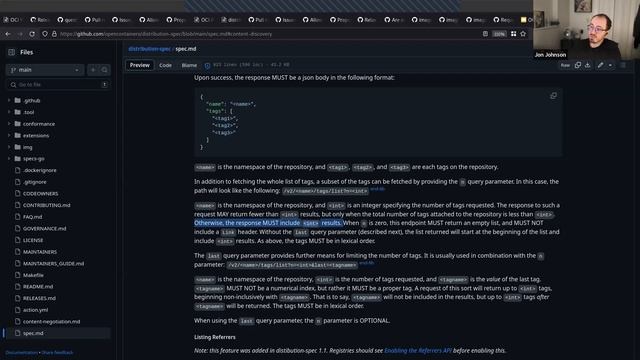Open search icon next to branch selector
This screenshot has height=360, width=640.
[x=104, y=70]
